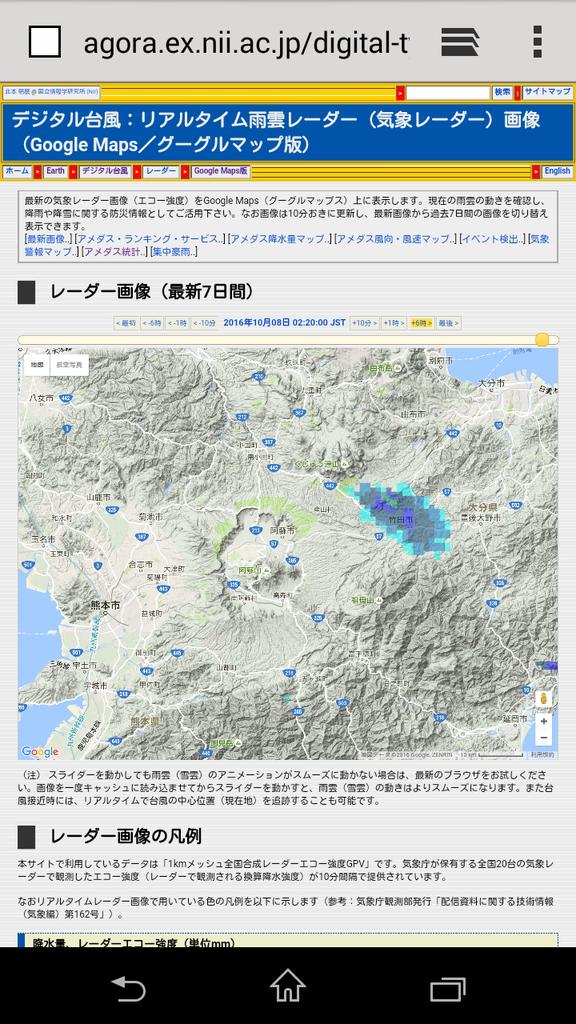
Task: Step back 1 hour
Action: pyautogui.click(x=176, y=323)
